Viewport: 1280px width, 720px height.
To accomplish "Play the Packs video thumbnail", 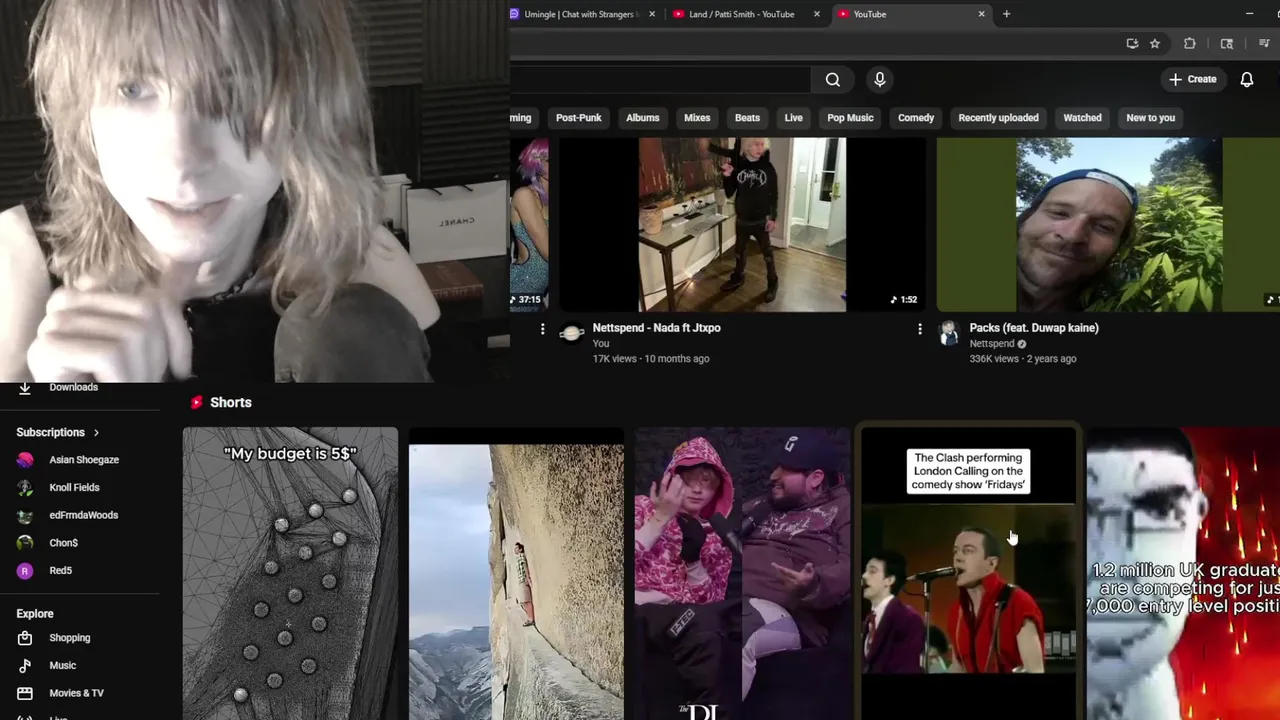I will (x=1108, y=225).
